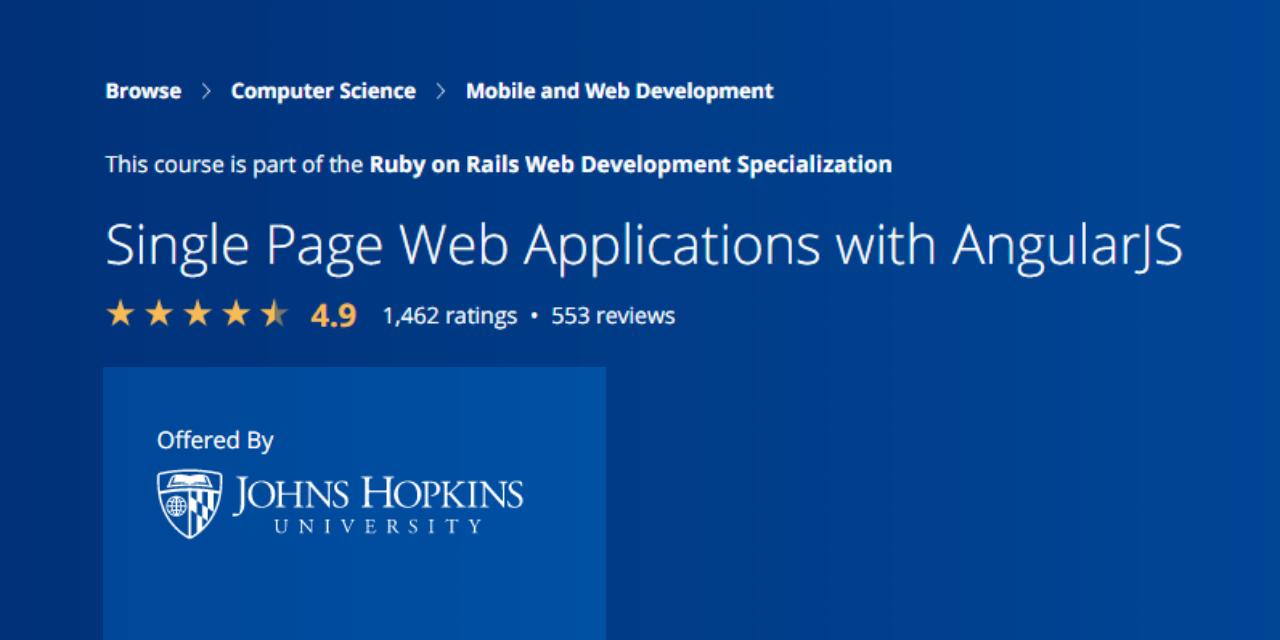1280x640 pixels.
Task: Open the 553 reviews page
Action: [x=613, y=315]
